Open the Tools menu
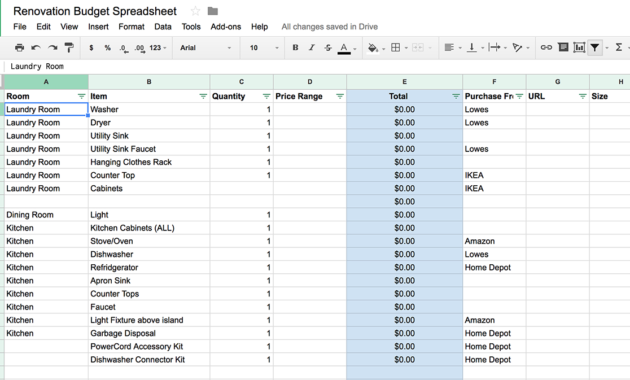The width and height of the screenshot is (630, 380). point(191,27)
